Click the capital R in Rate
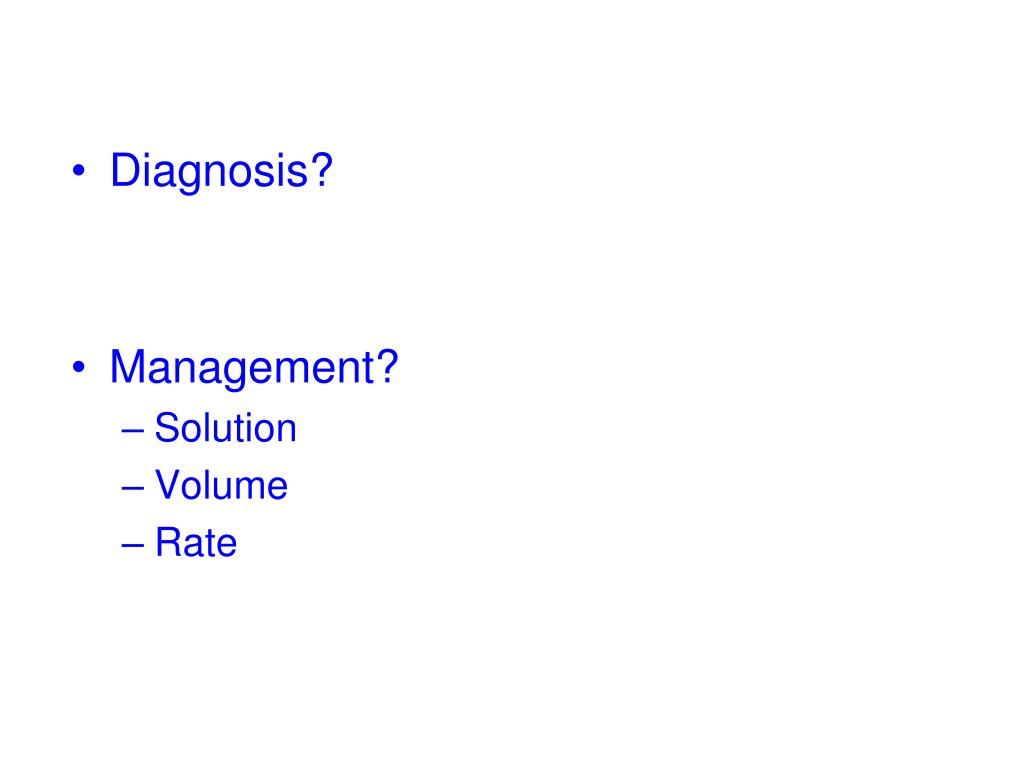 (168, 542)
